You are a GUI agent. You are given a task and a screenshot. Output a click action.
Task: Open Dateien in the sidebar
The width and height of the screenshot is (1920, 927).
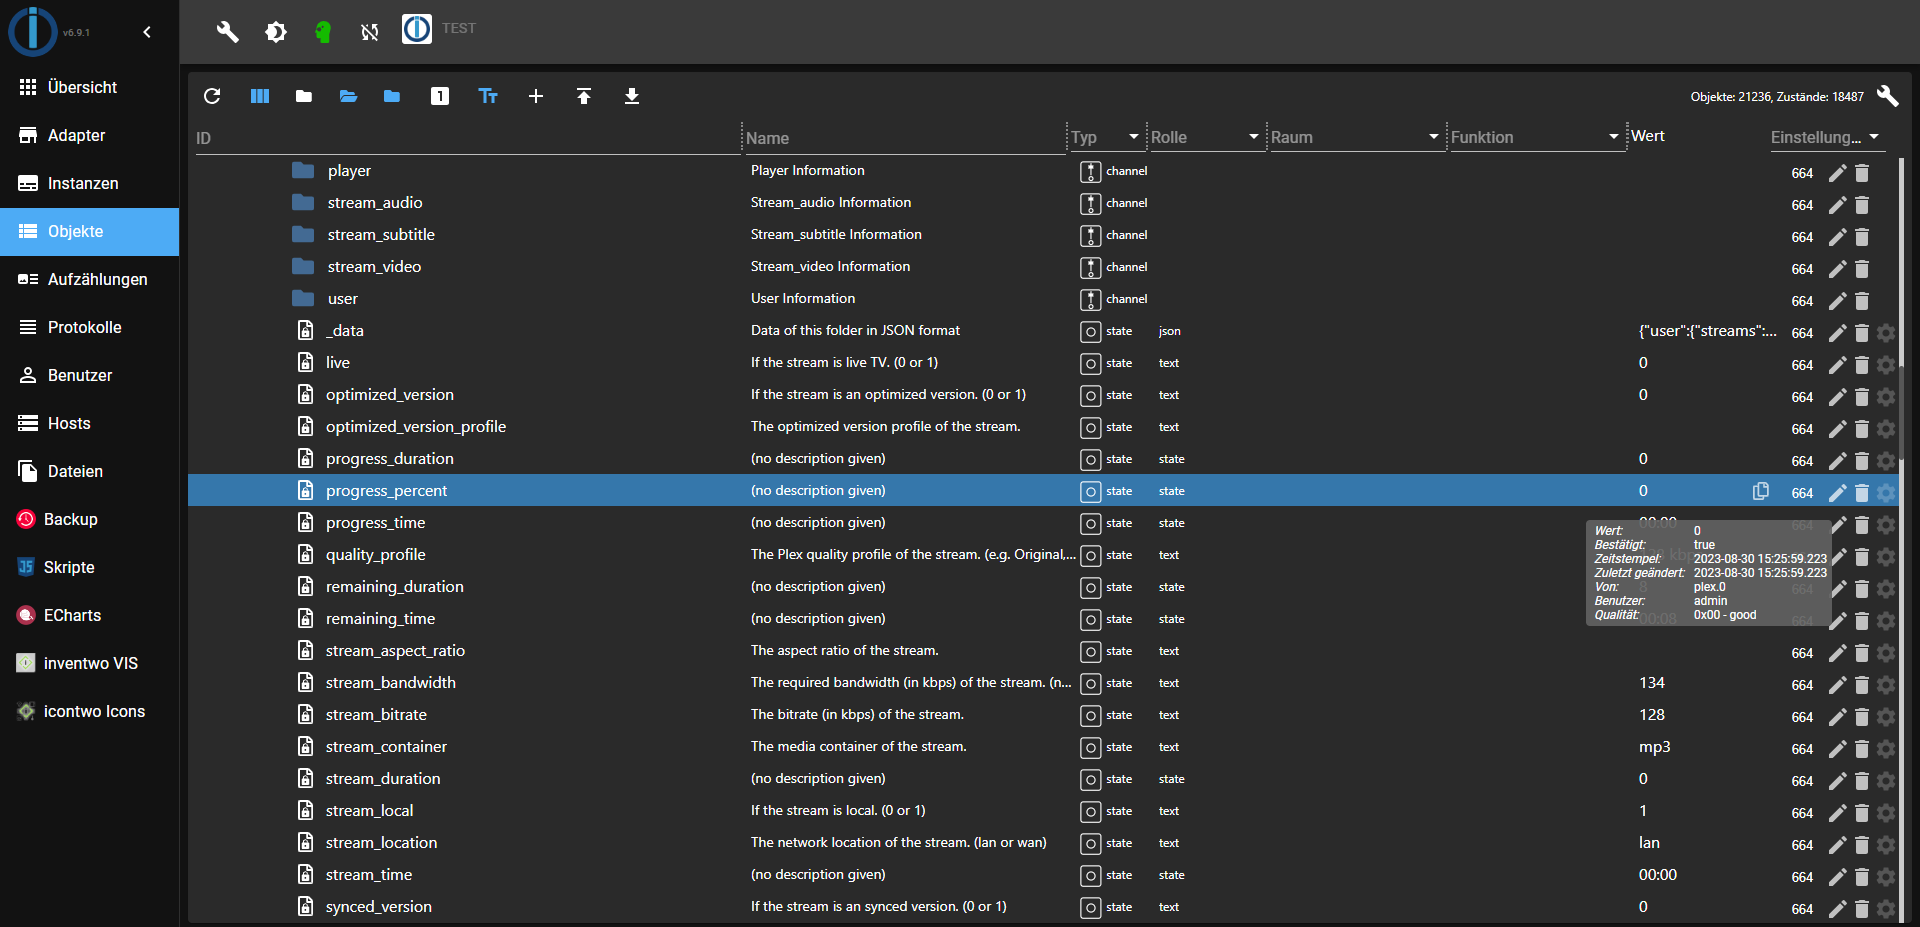coord(90,471)
